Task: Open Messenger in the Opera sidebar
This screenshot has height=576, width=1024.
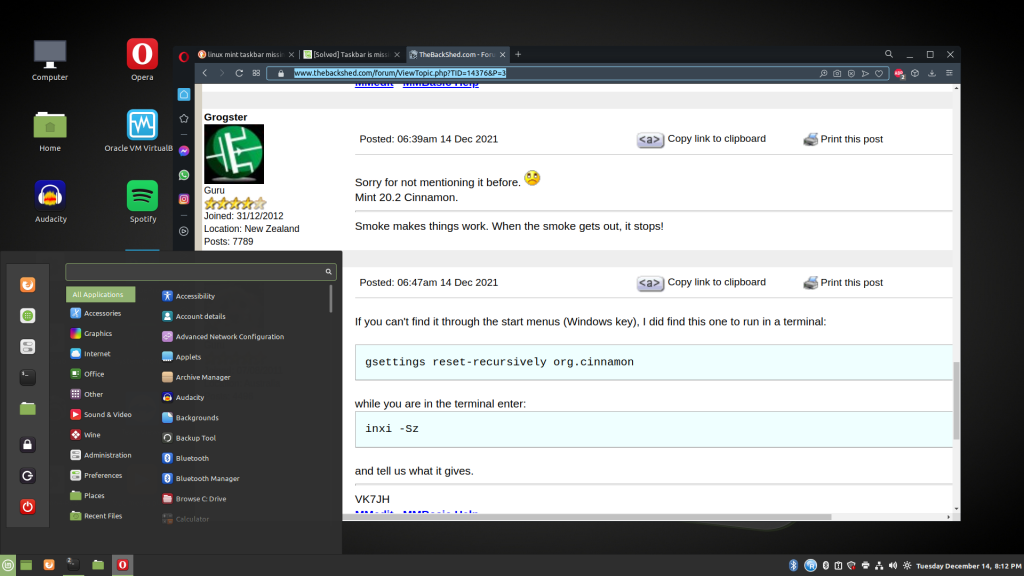Action: pyautogui.click(x=184, y=150)
